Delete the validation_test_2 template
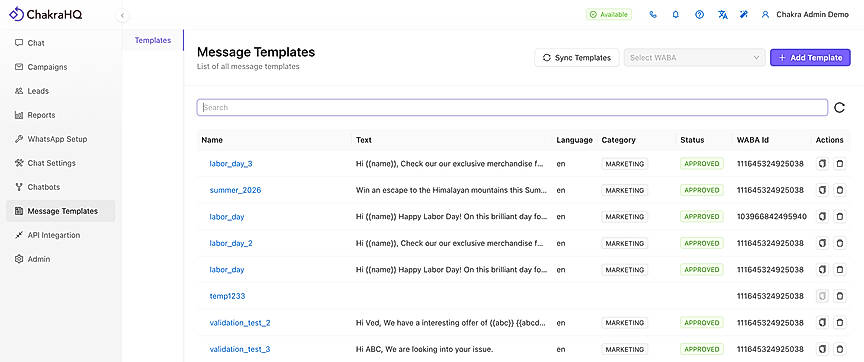Viewport: 864px width, 362px height. tap(839, 322)
